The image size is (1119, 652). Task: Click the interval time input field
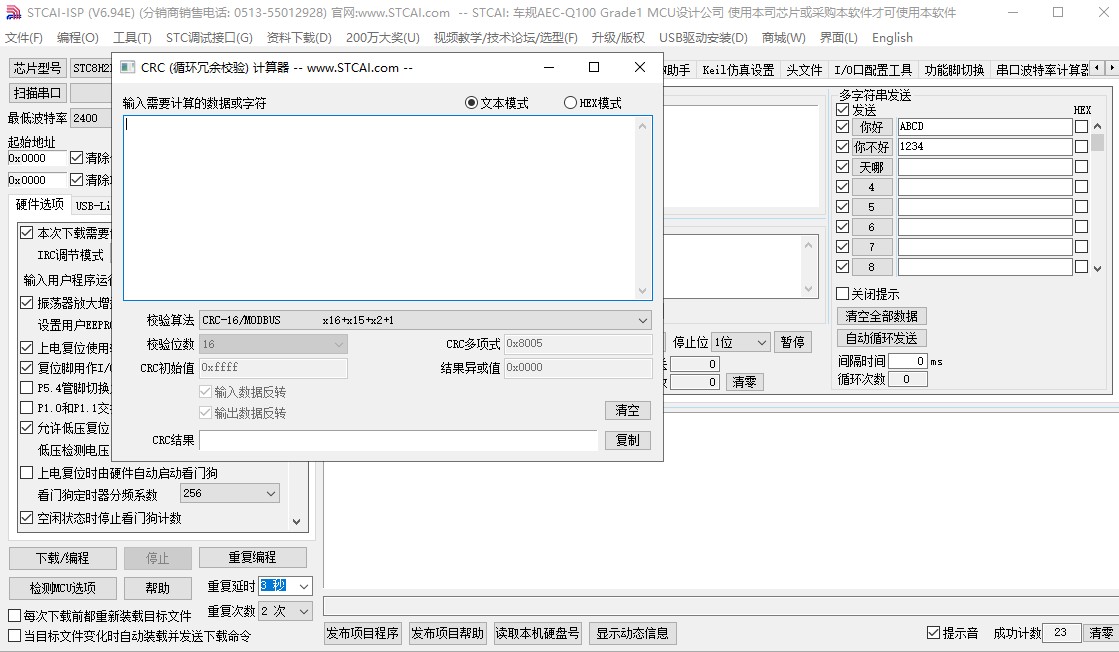point(908,361)
